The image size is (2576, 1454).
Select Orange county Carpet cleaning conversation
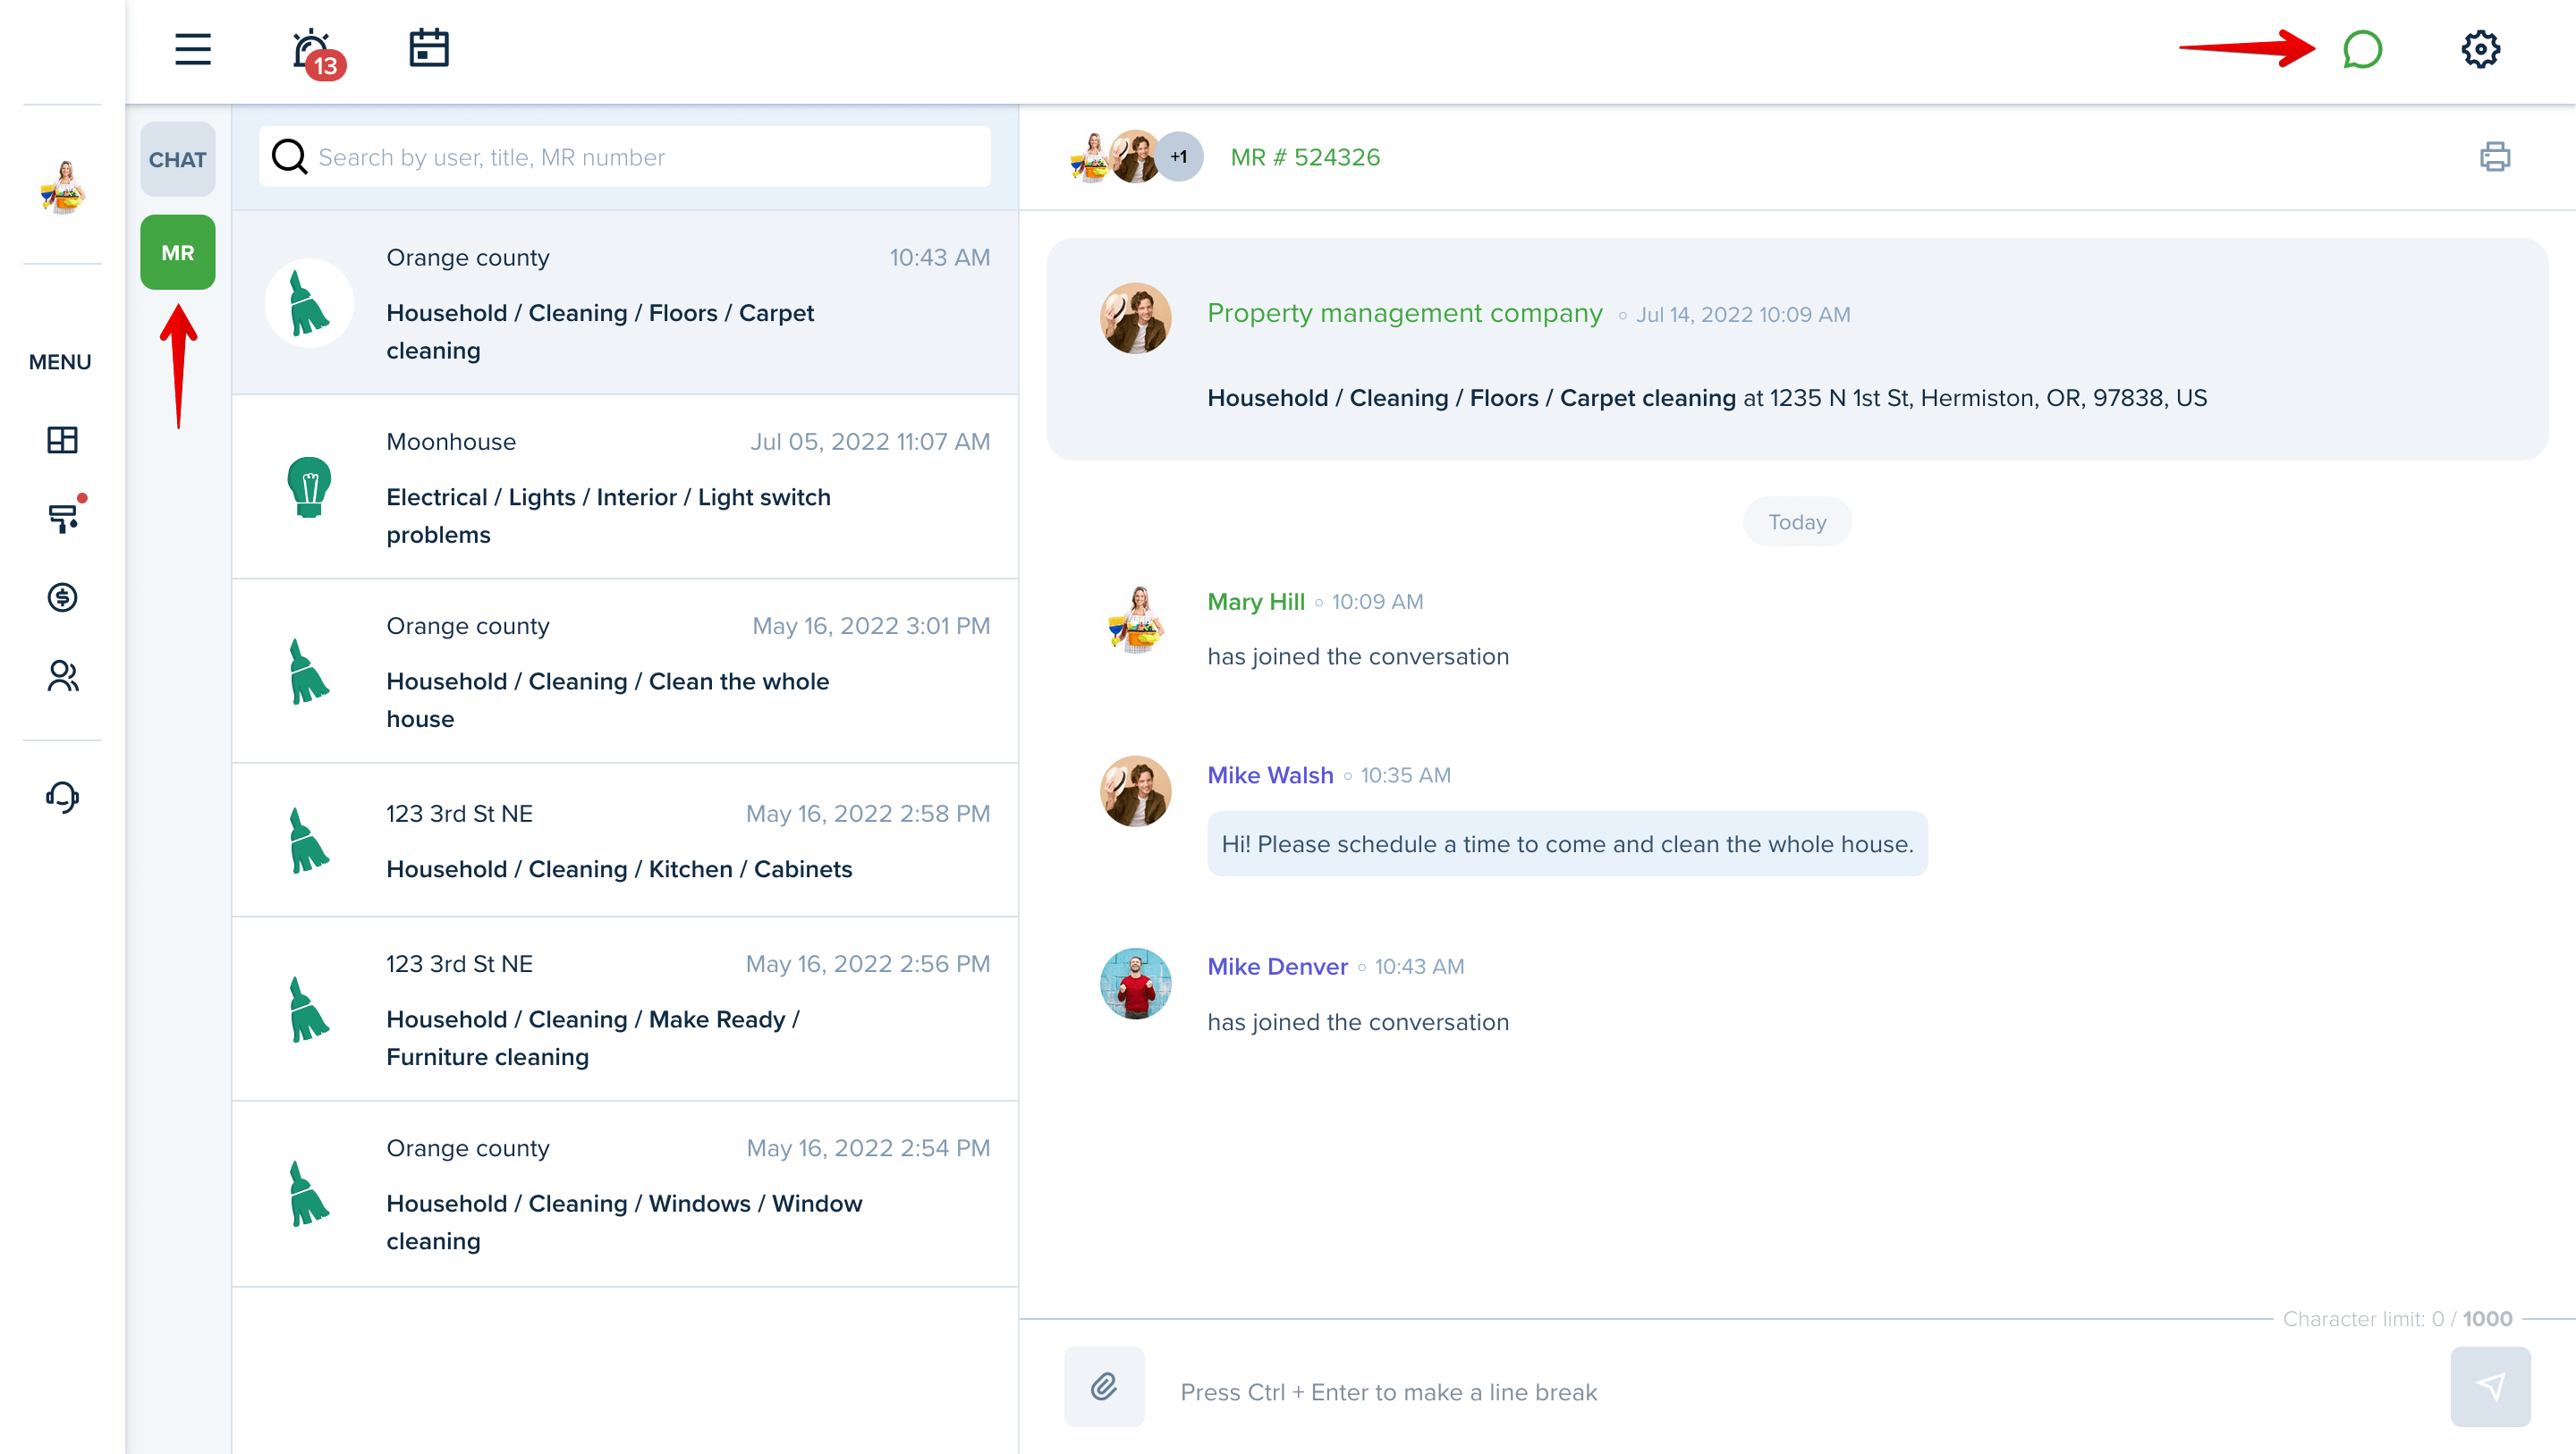(x=625, y=303)
